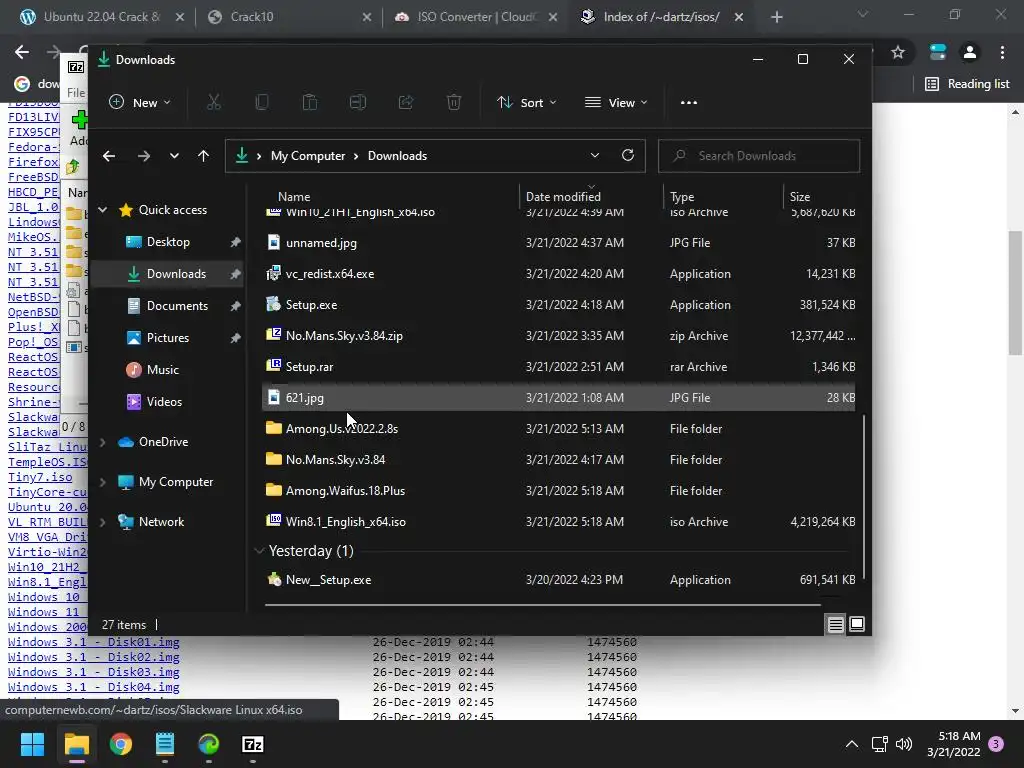
Task: Expand My Computer in navigation pane
Action: pos(103,482)
